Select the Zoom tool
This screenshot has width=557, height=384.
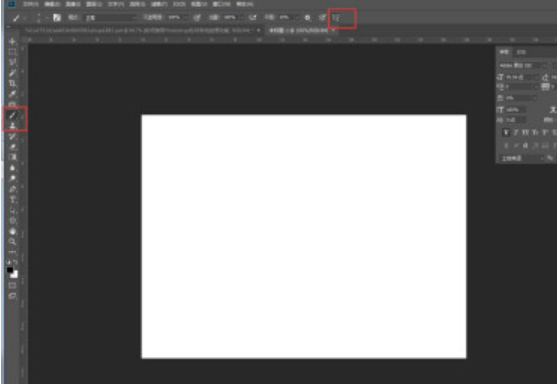click(x=12, y=242)
